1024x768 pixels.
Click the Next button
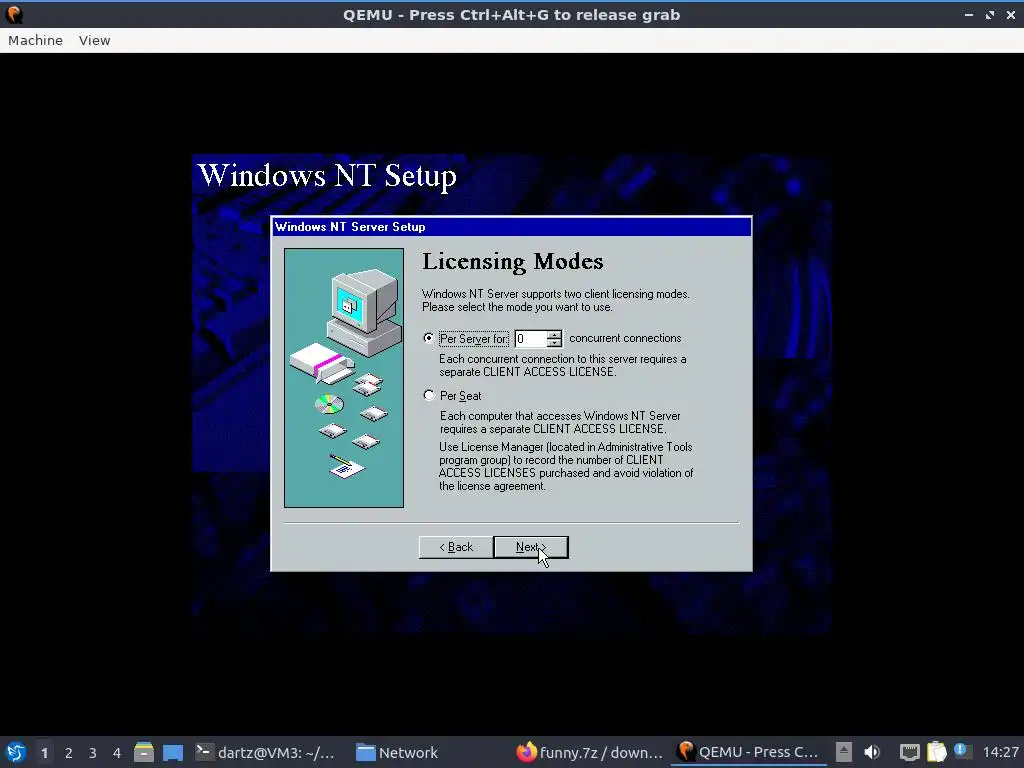click(x=531, y=547)
